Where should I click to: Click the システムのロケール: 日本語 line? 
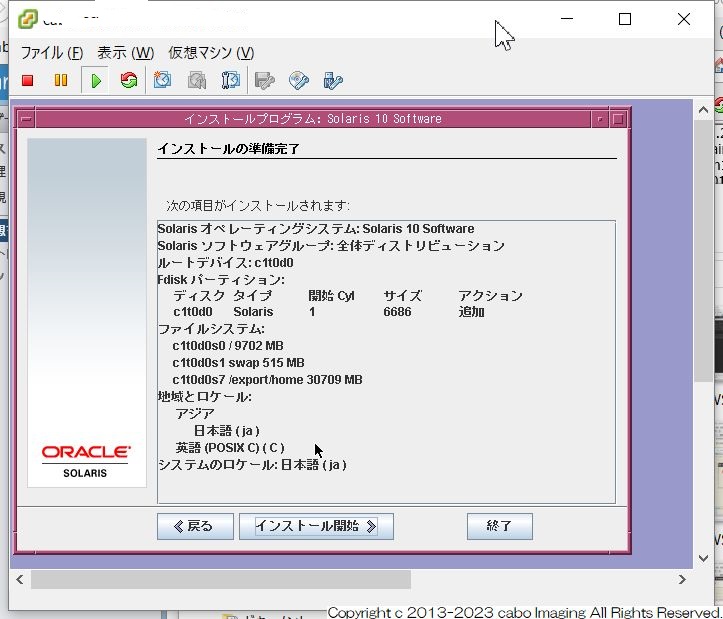coord(252,465)
